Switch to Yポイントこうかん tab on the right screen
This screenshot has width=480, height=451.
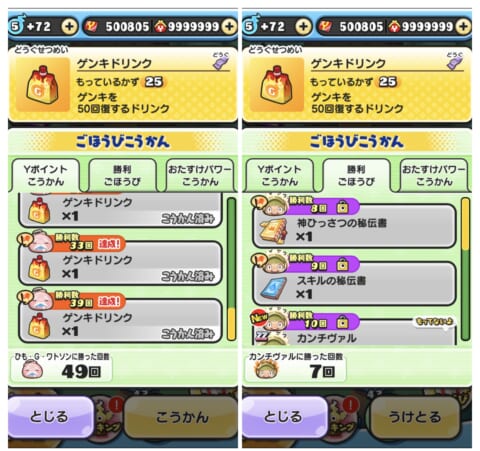tap(279, 176)
